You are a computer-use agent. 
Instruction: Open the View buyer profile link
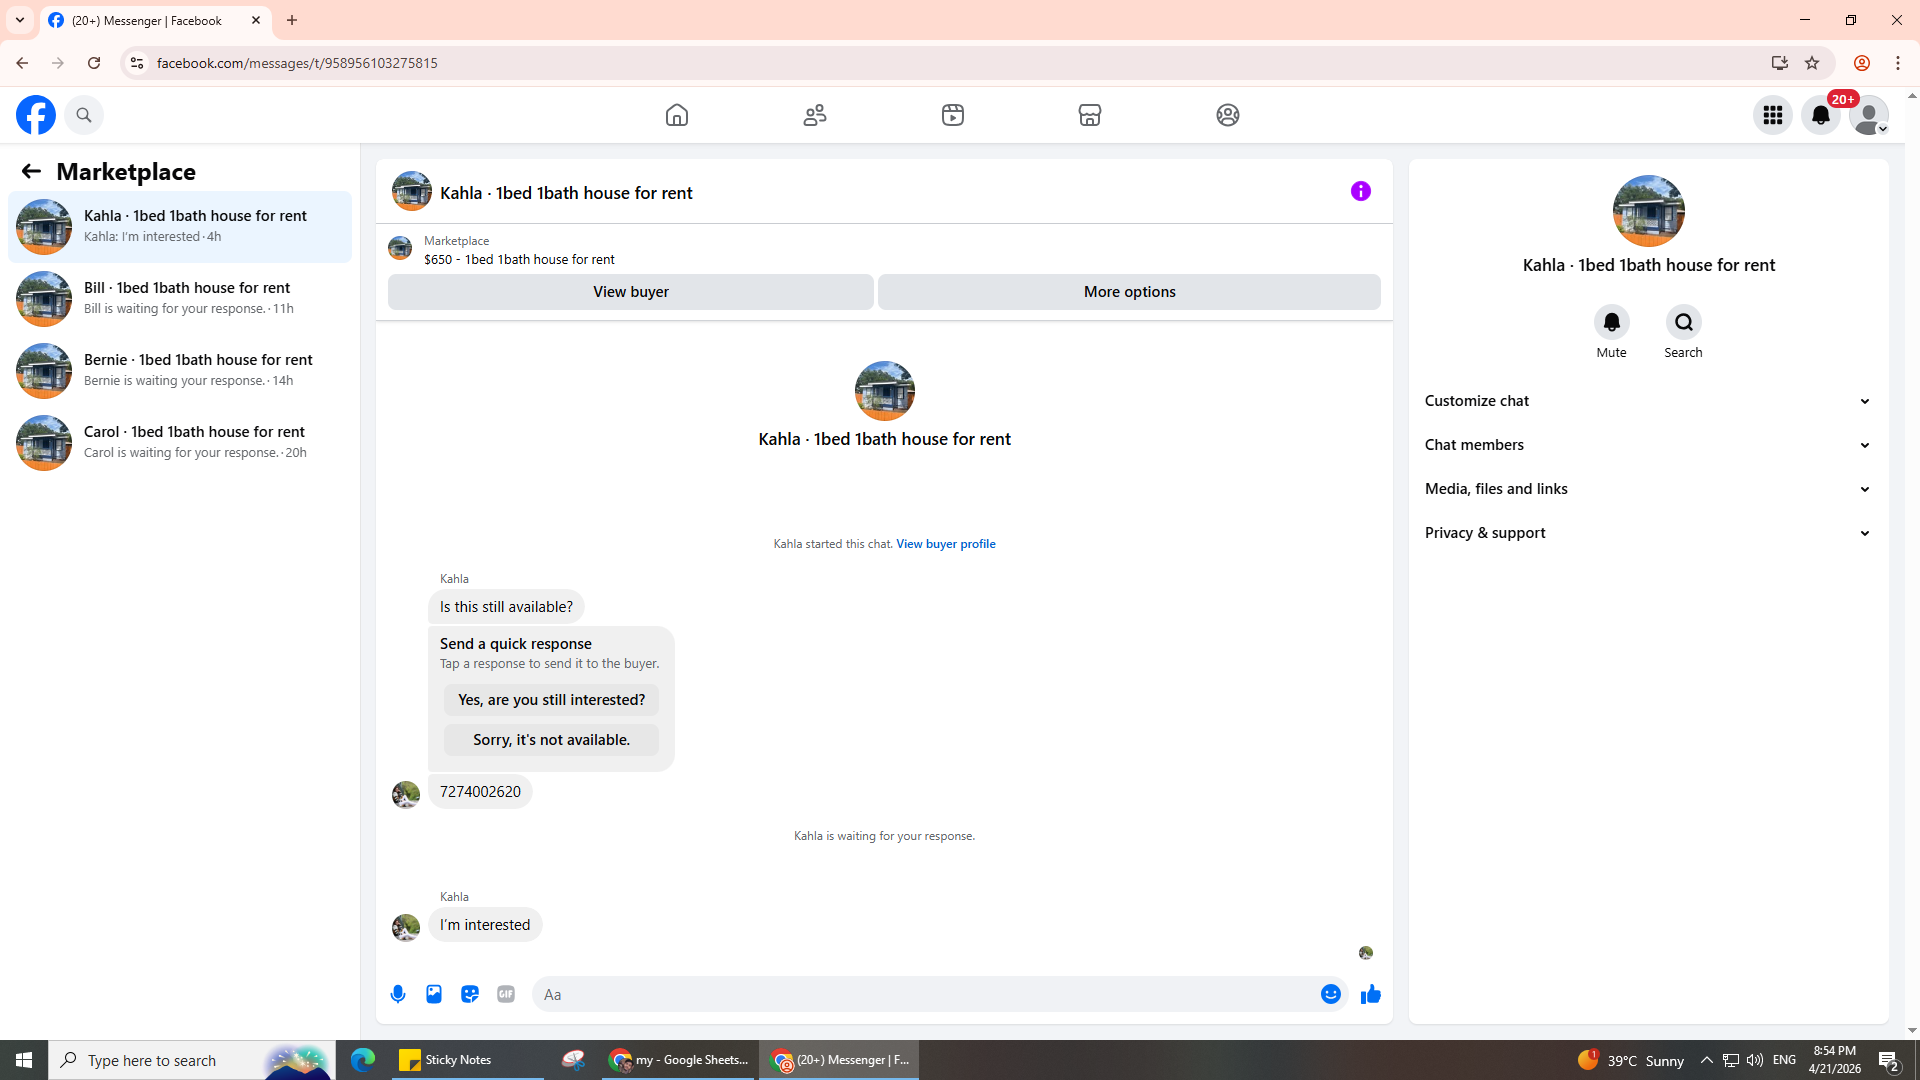(x=946, y=544)
